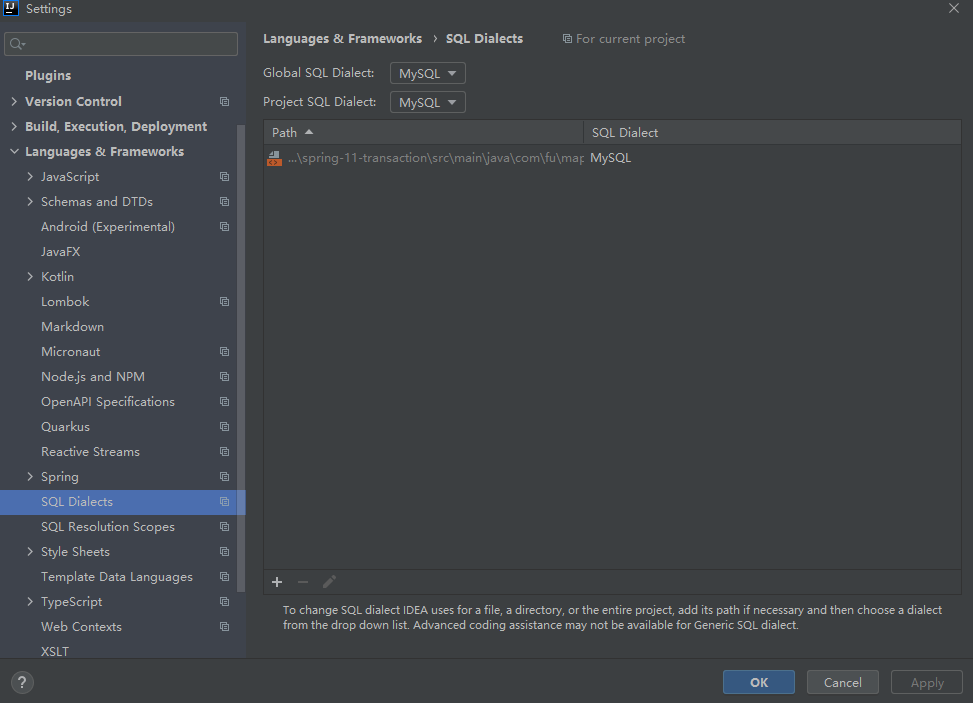The image size is (973, 703).
Task: Click project-level icon beside Lombok
Action: (225, 302)
